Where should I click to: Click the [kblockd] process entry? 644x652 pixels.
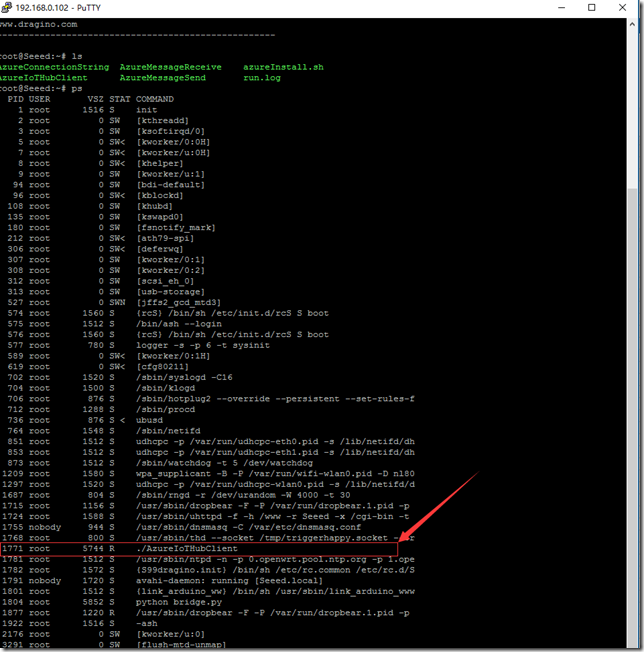click(160, 195)
